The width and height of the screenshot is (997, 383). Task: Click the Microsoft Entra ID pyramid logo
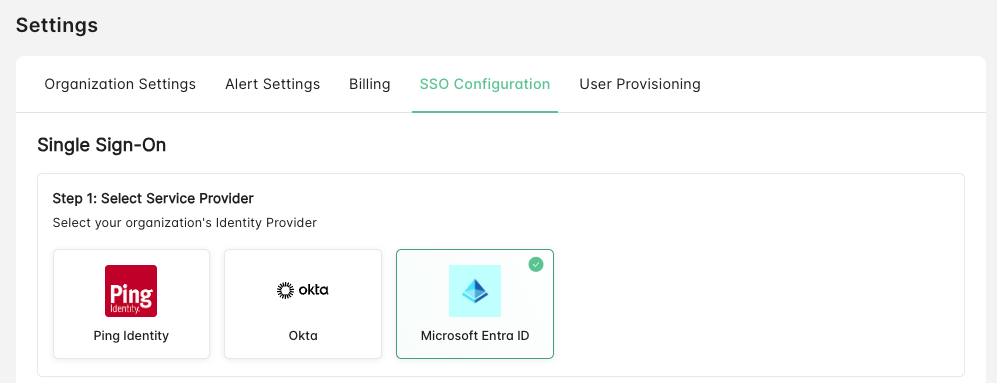tap(475, 291)
